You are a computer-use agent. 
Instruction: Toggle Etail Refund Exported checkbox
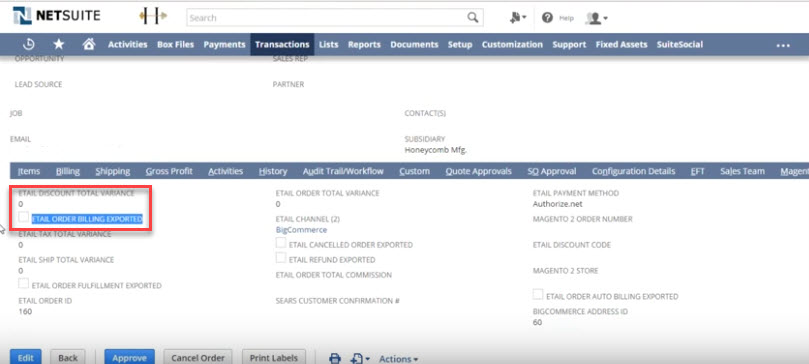pos(281,258)
